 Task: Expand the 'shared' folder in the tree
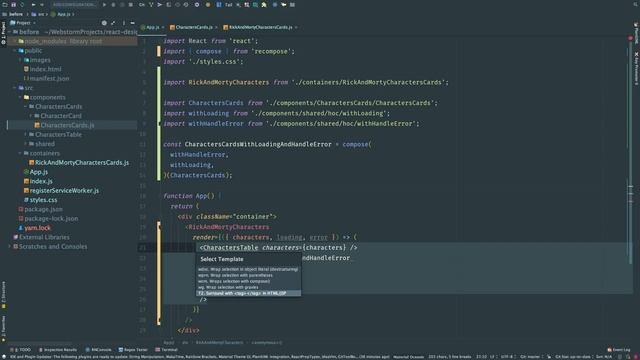pos(25,144)
